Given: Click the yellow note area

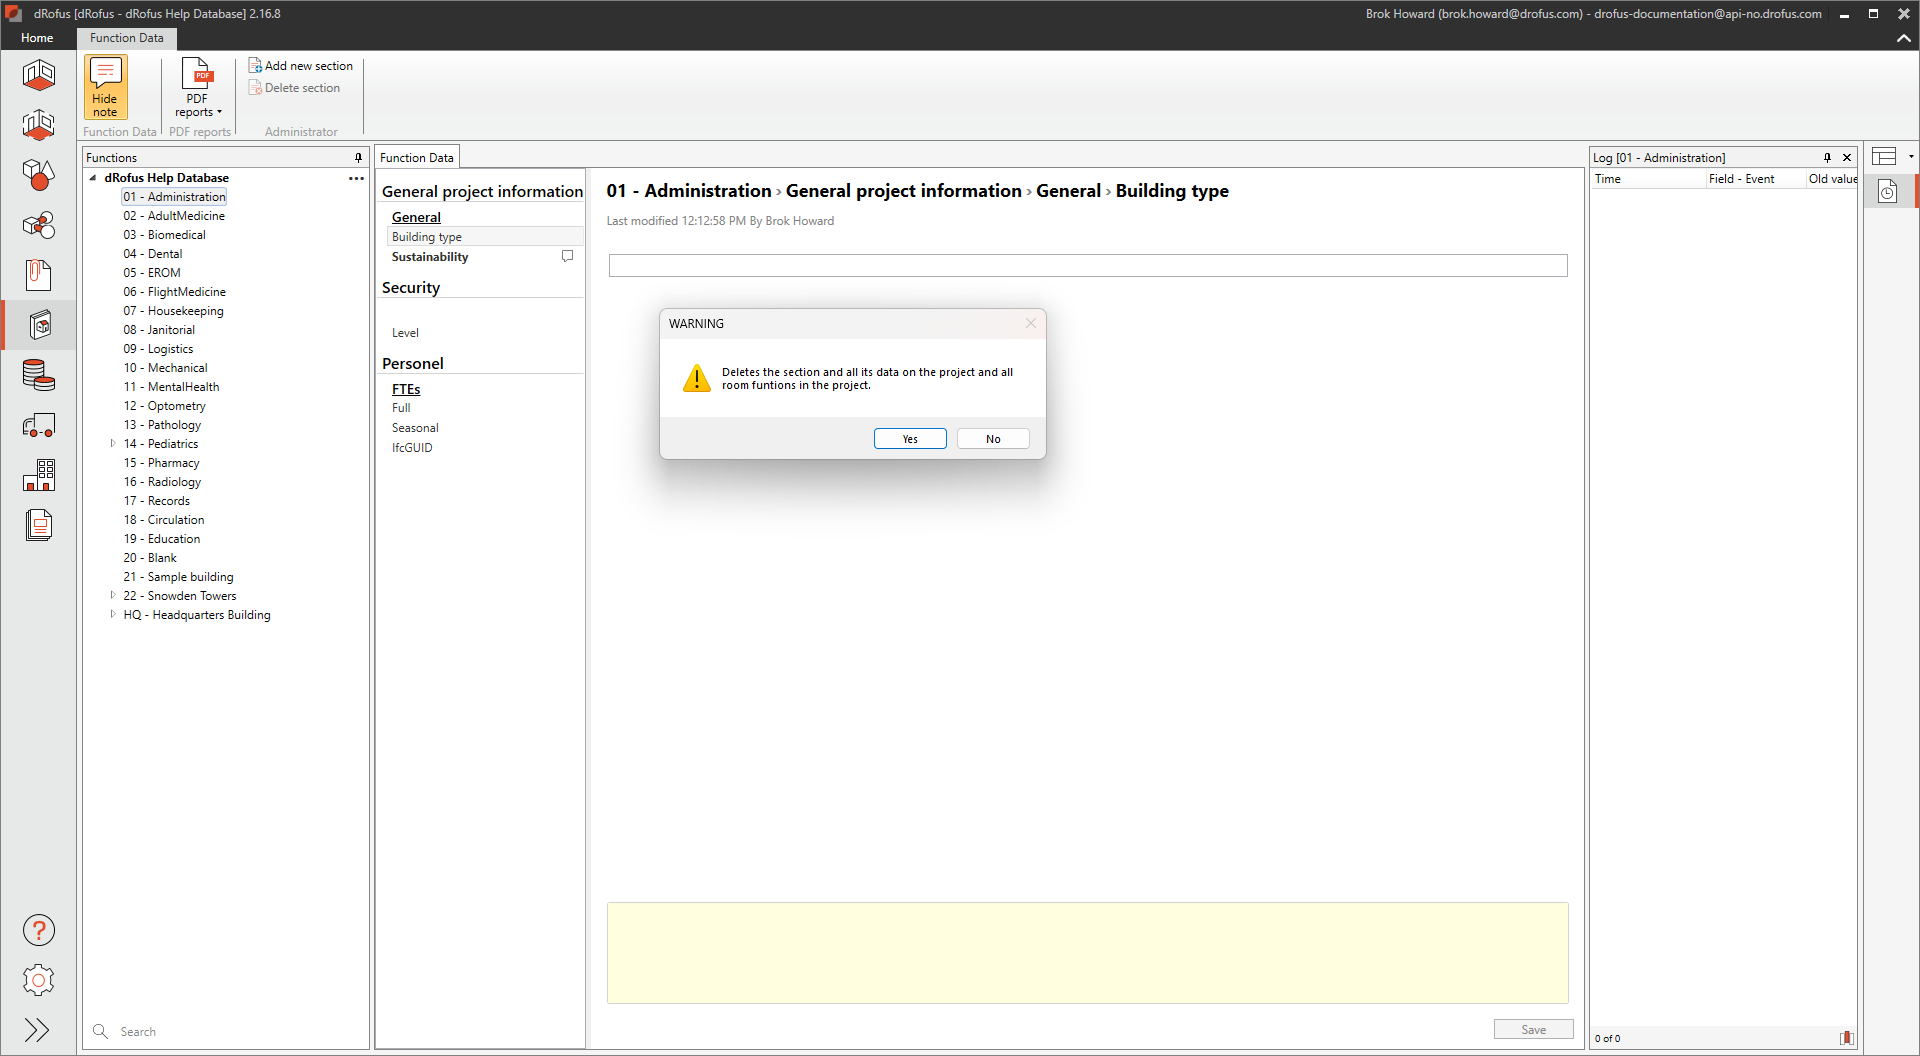Looking at the screenshot, I should tap(1087, 953).
